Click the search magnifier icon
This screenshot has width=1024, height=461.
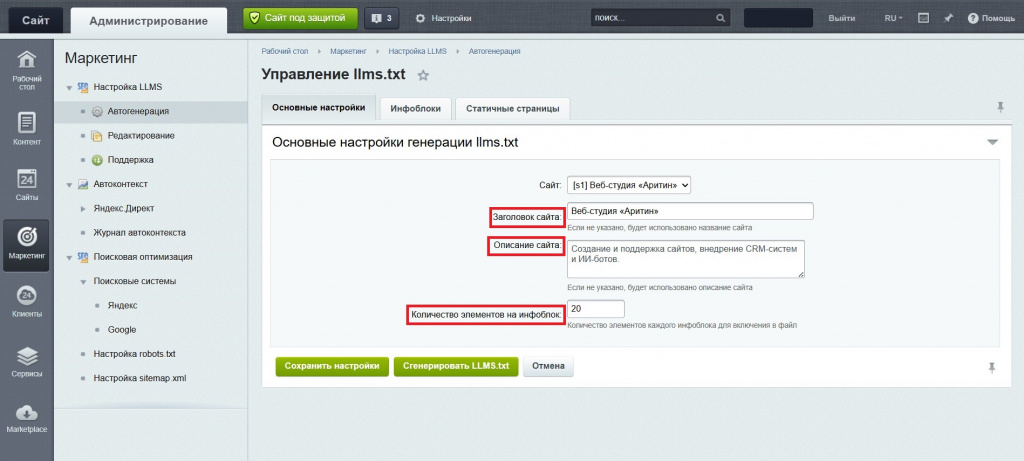point(720,18)
